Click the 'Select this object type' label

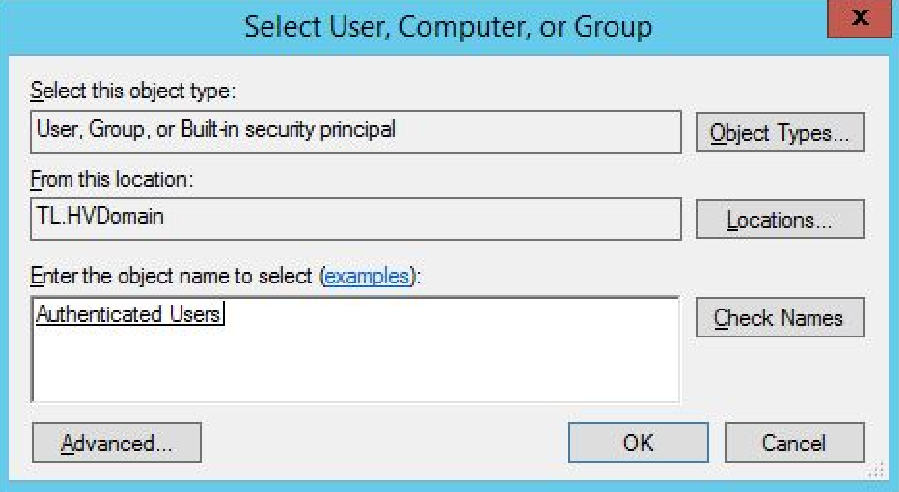[x=131, y=92]
